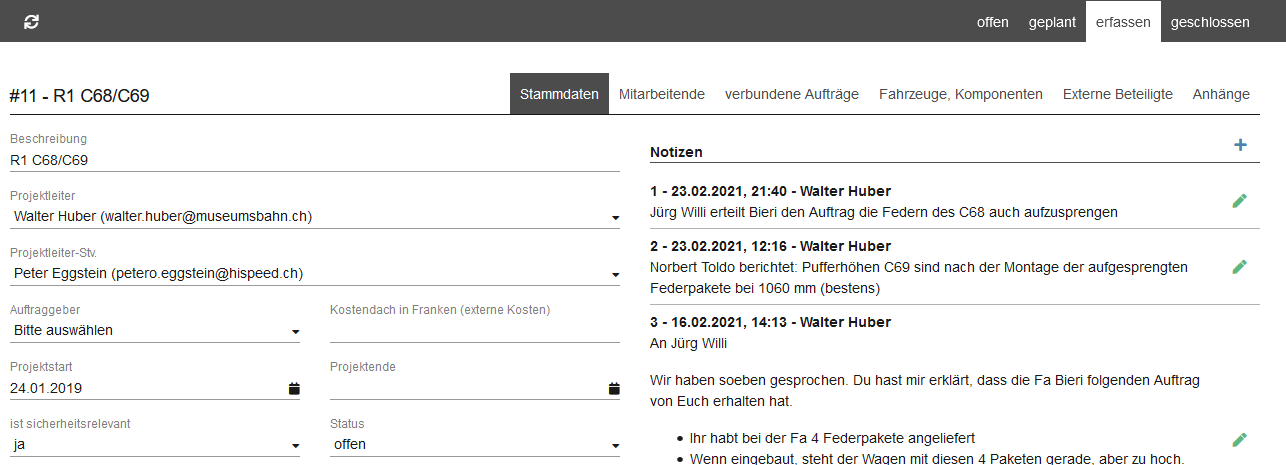The width and height of the screenshot is (1286, 465).
Task: Focus the Kostendach in Franken field
Action: click(x=475, y=330)
